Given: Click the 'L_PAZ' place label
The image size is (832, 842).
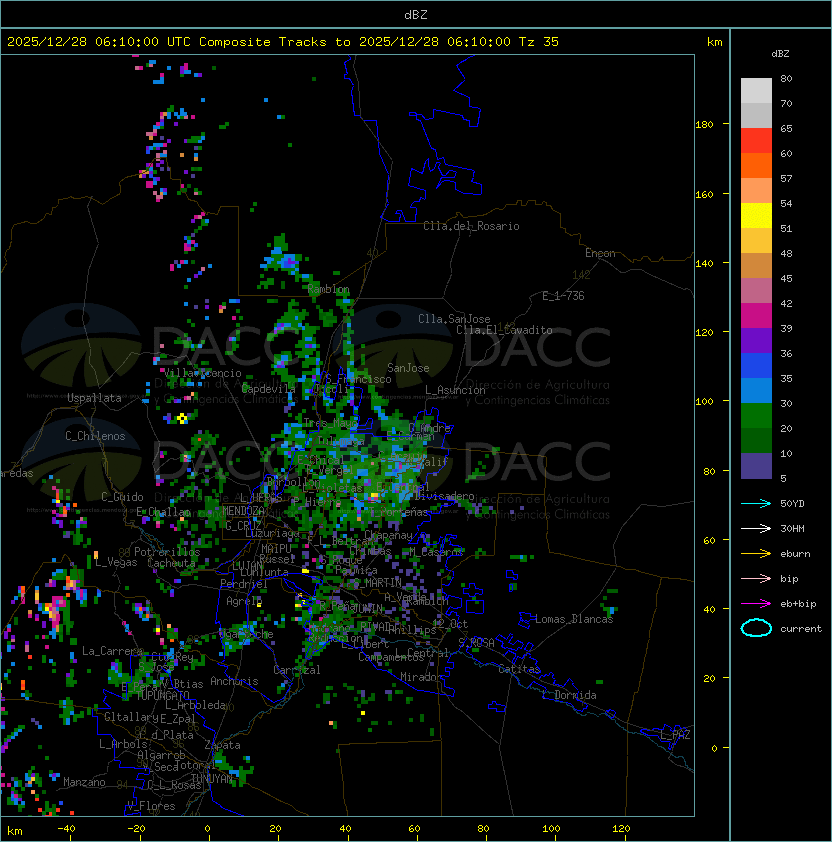Looking at the screenshot, I should click(675, 735).
